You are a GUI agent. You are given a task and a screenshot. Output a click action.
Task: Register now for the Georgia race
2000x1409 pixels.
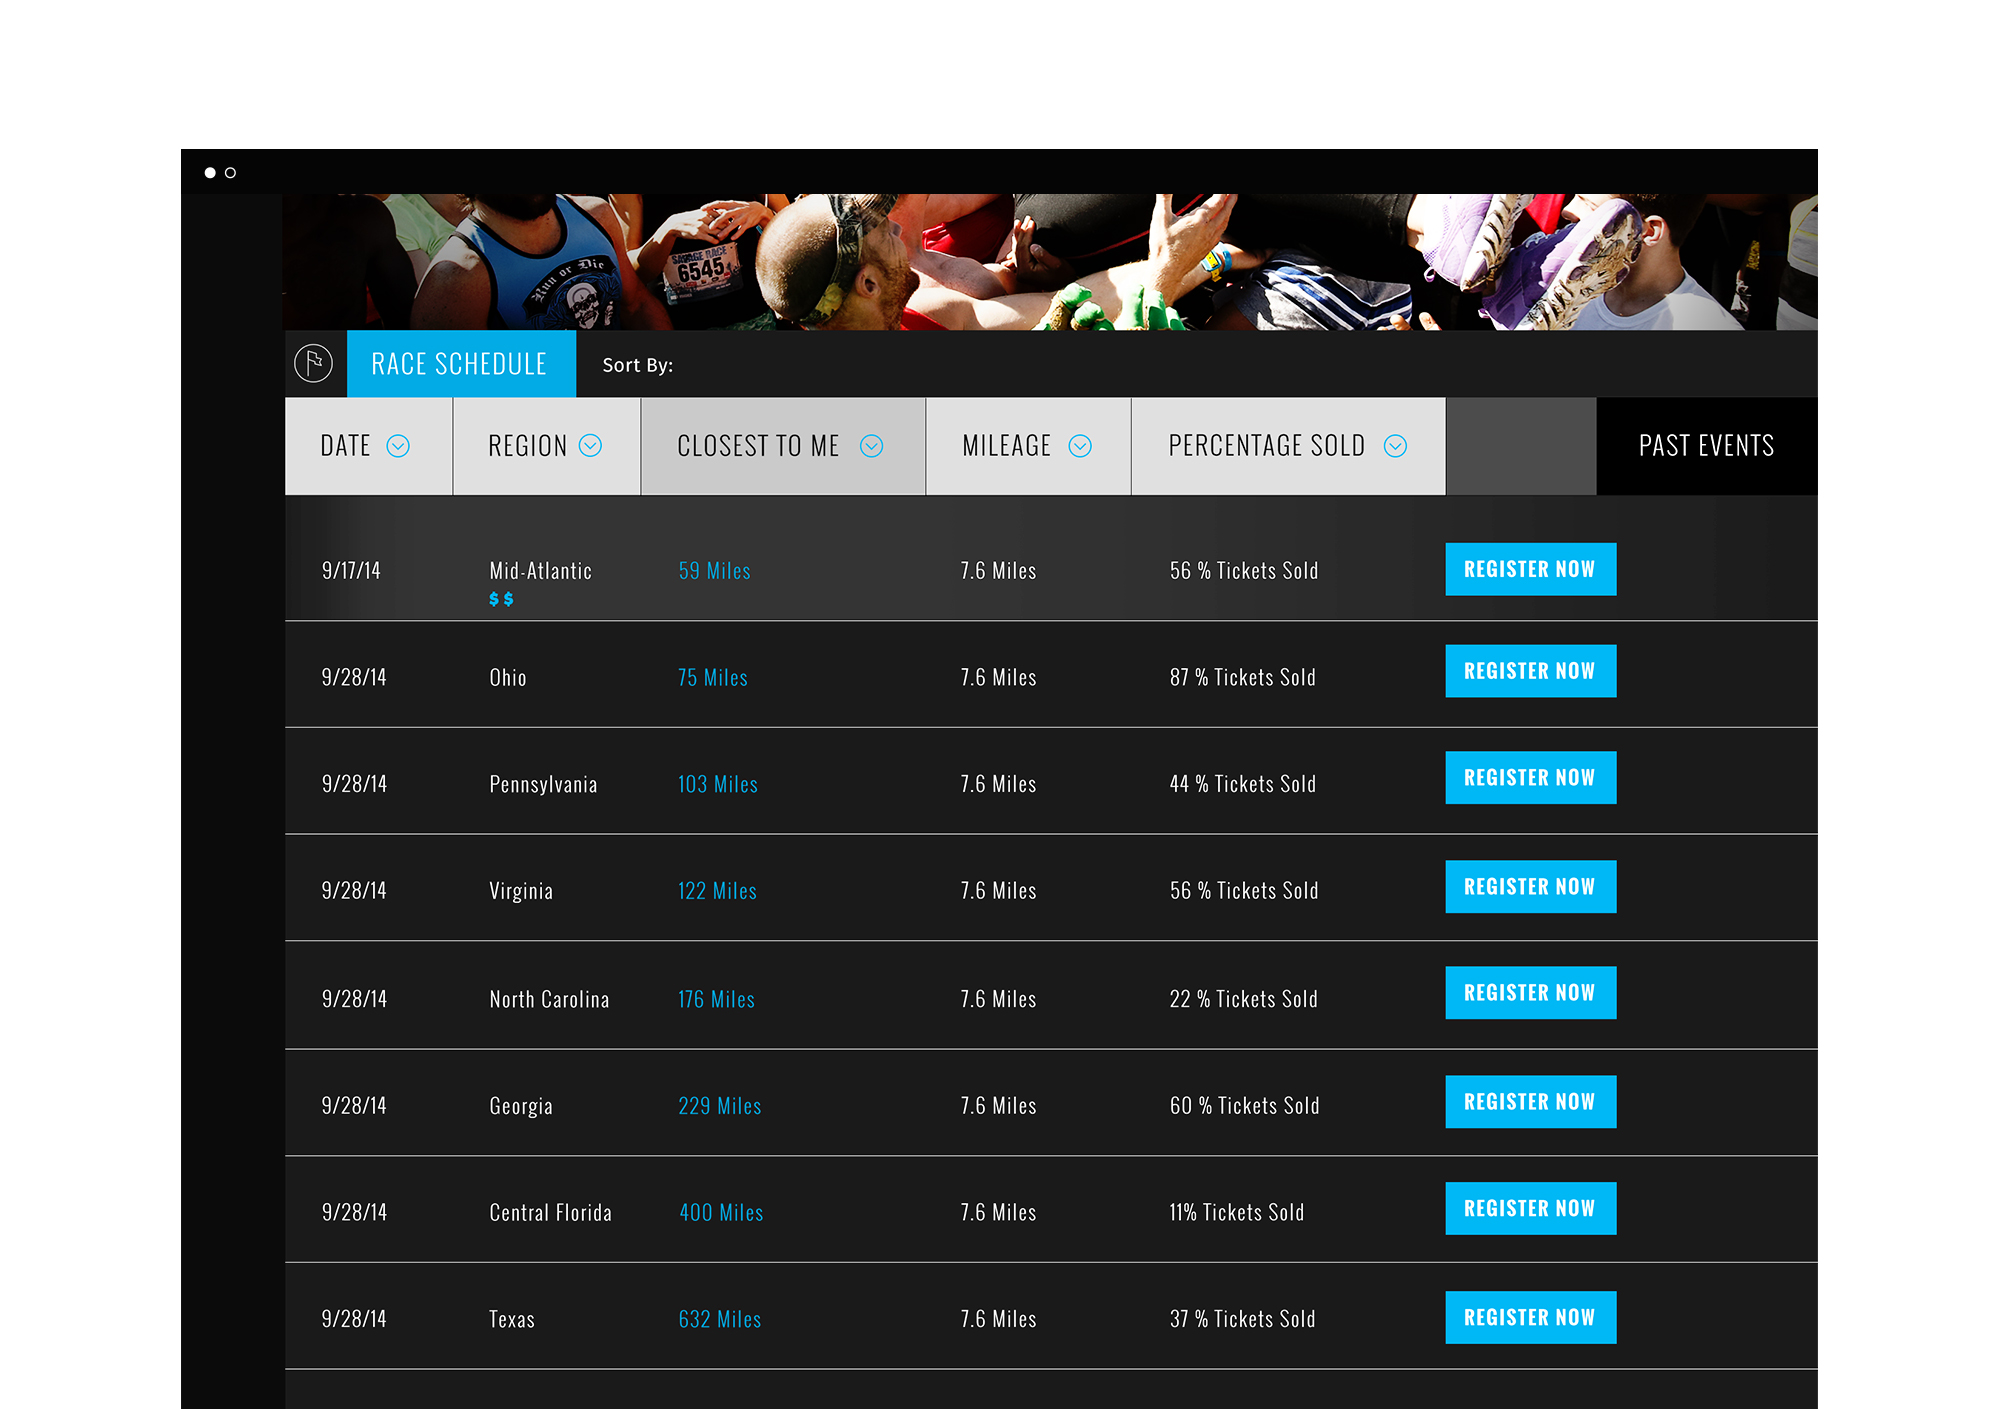tap(1530, 1101)
